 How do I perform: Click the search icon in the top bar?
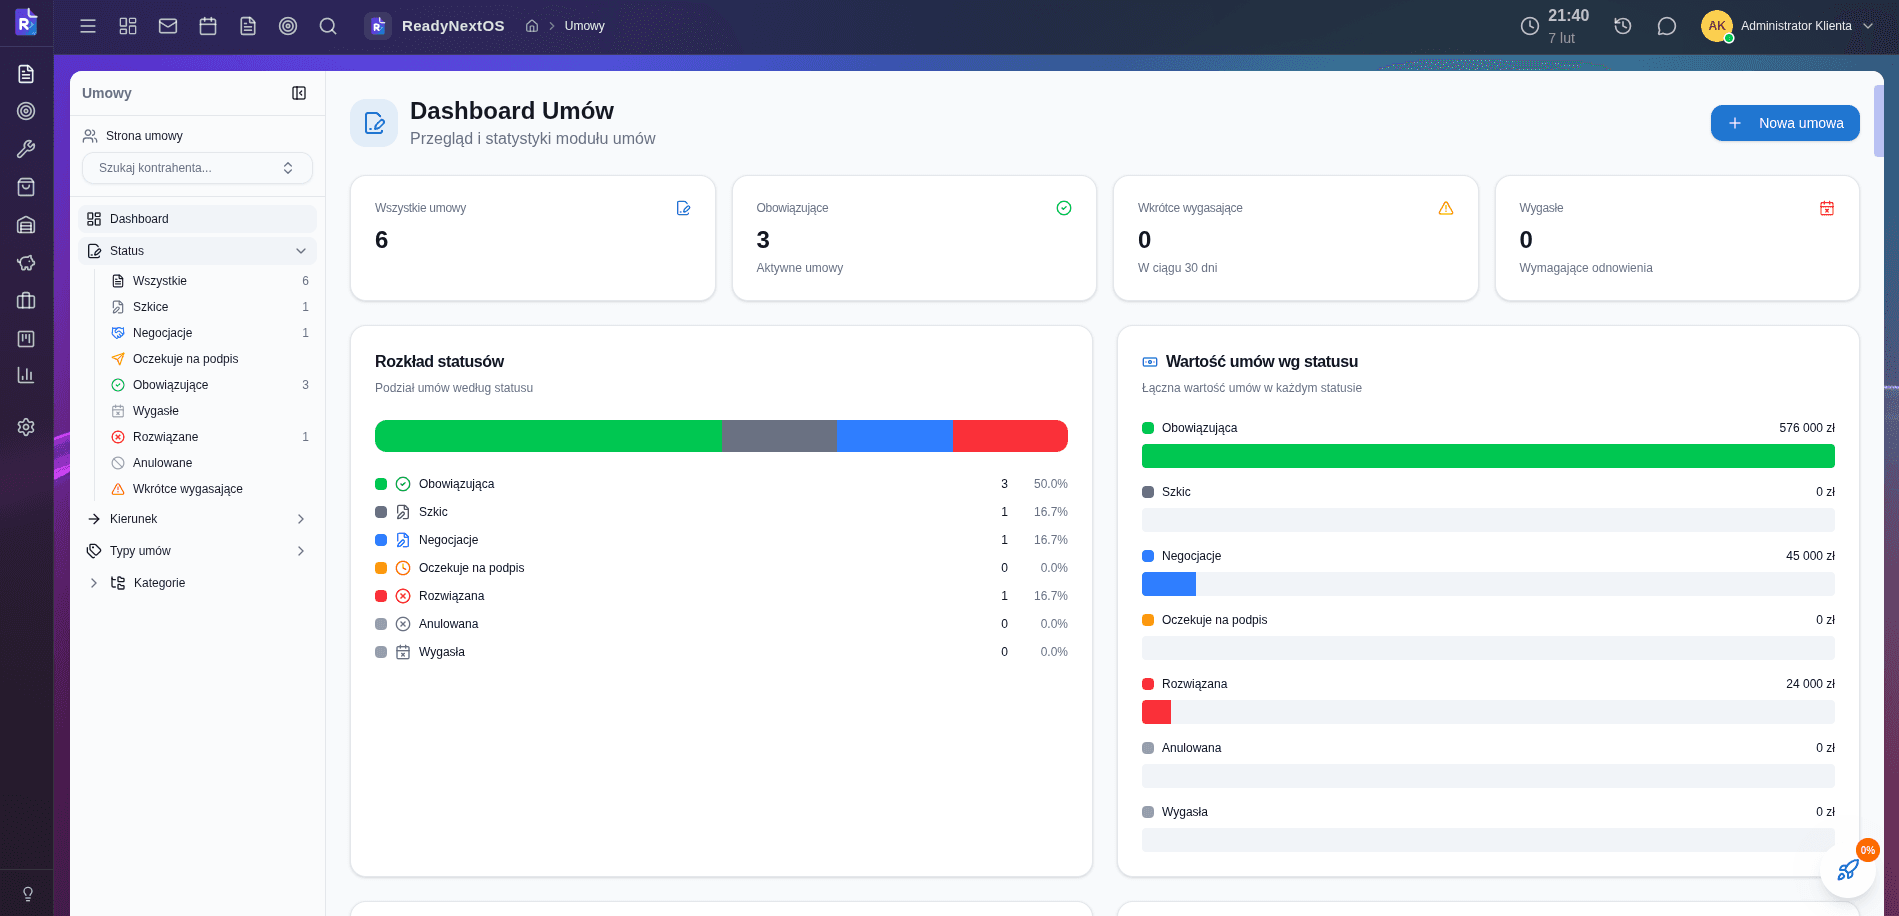pyautogui.click(x=328, y=26)
